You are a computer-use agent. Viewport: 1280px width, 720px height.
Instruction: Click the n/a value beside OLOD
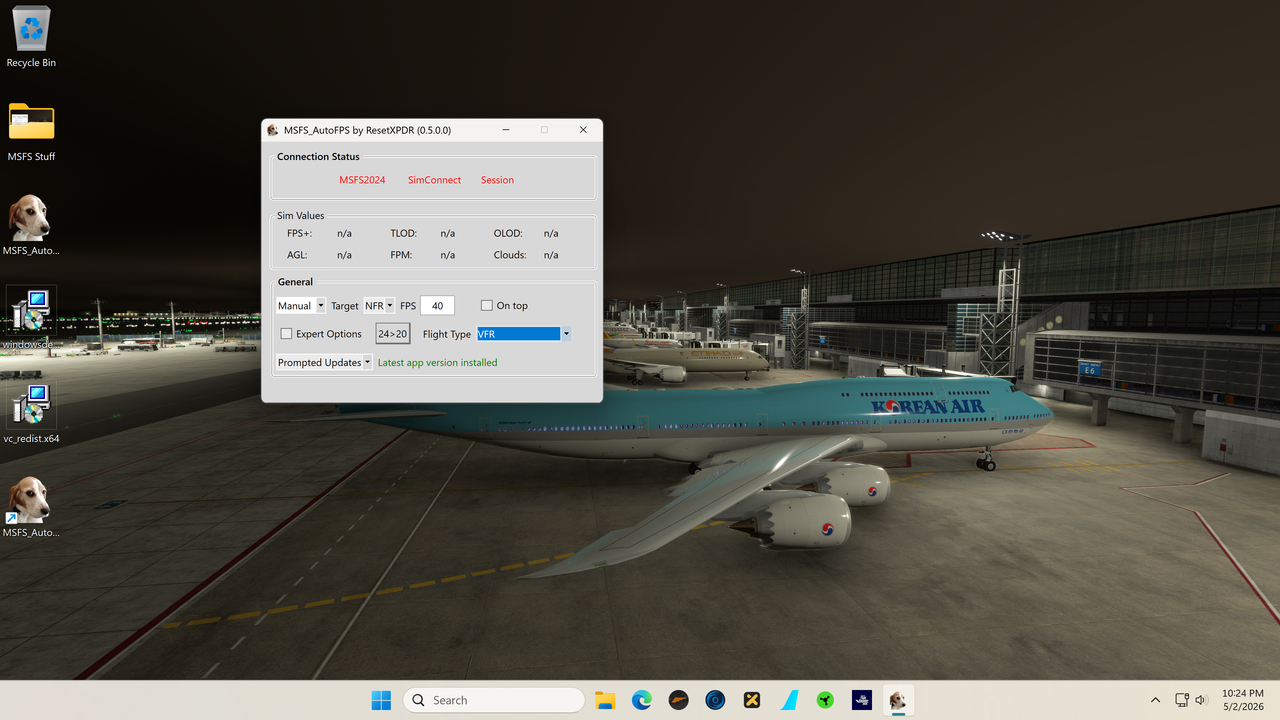[551, 233]
